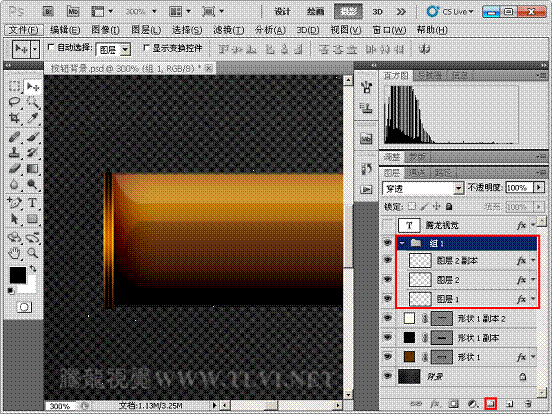The image size is (552, 414).
Task: Select the Brush tool
Action: tap(33, 137)
